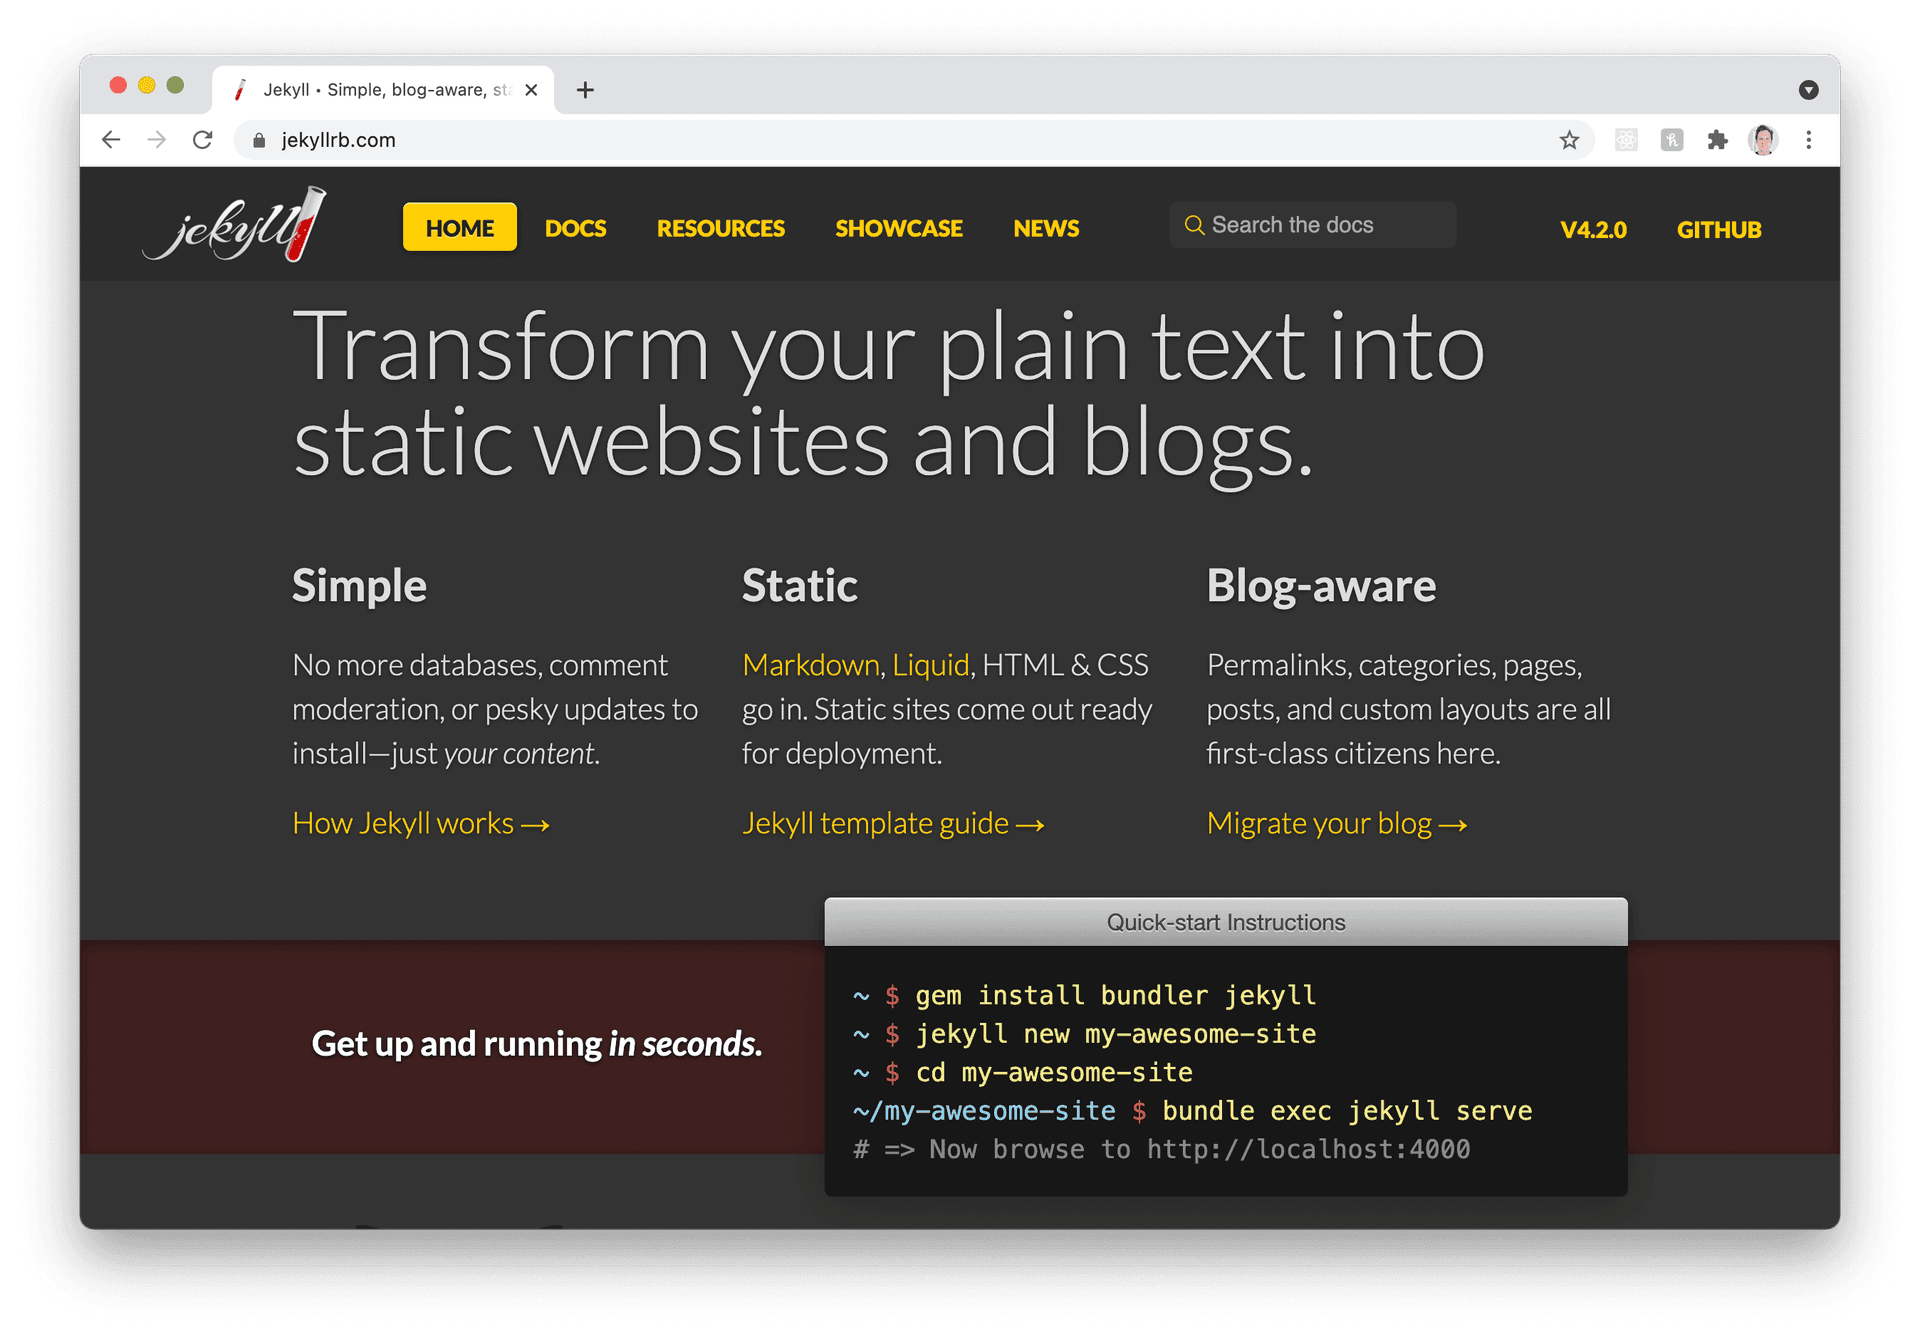Click the bundle exec jekyll serve line

(x=1192, y=1110)
